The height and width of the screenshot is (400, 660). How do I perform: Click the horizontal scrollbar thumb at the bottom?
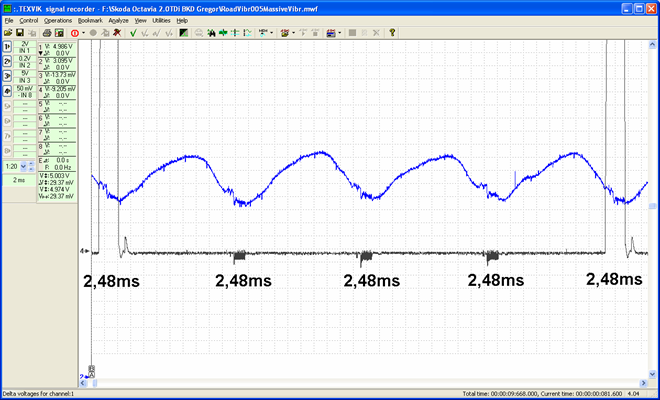point(95,383)
